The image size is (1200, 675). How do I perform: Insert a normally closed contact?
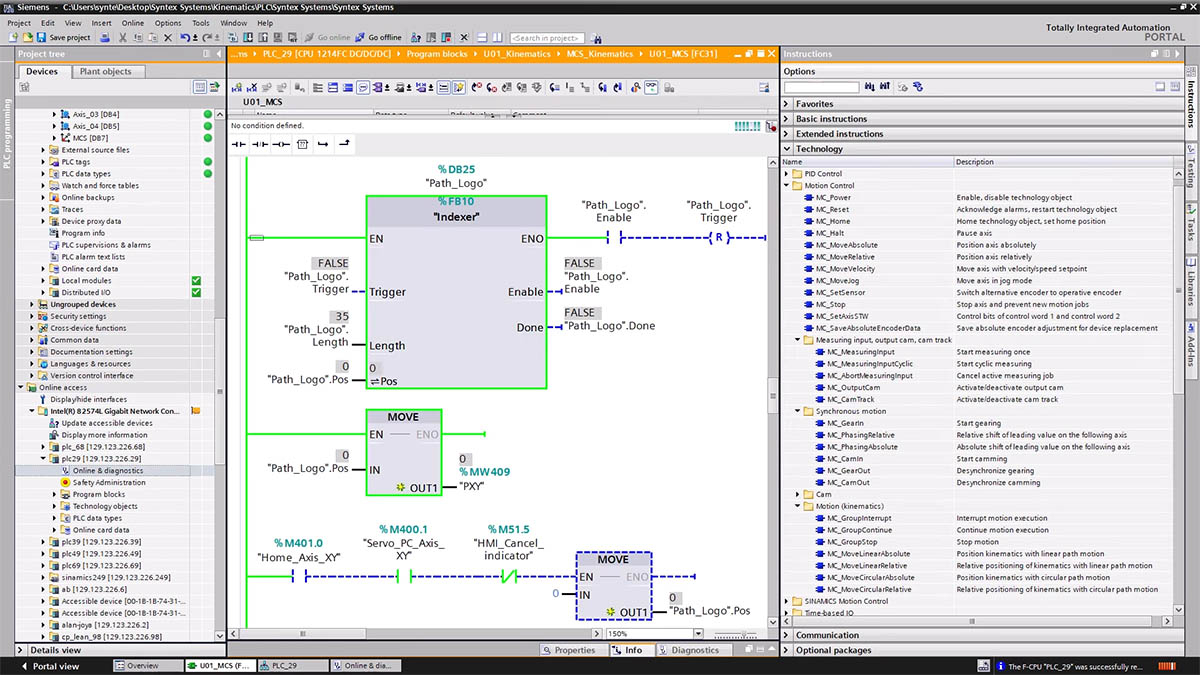[260, 144]
